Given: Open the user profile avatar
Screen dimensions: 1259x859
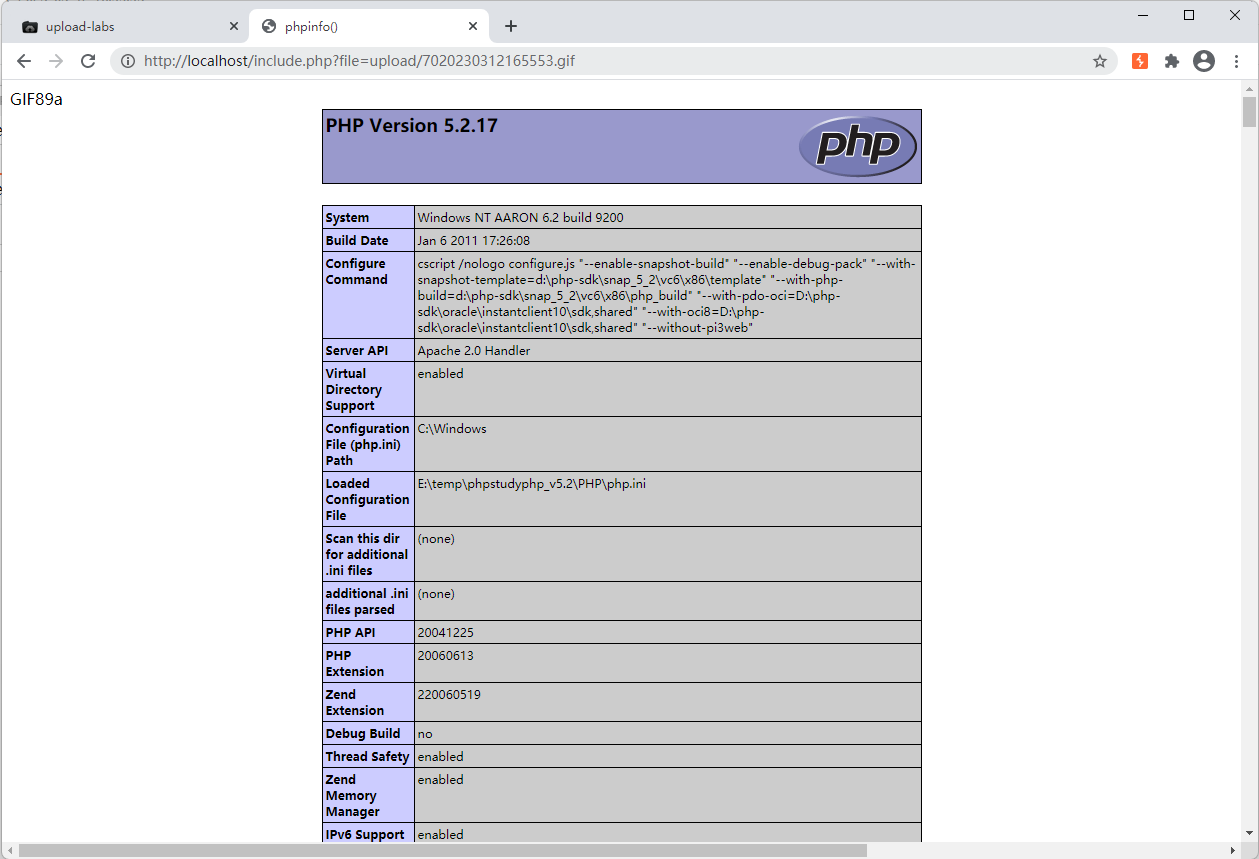Looking at the screenshot, I should pos(1204,61).
